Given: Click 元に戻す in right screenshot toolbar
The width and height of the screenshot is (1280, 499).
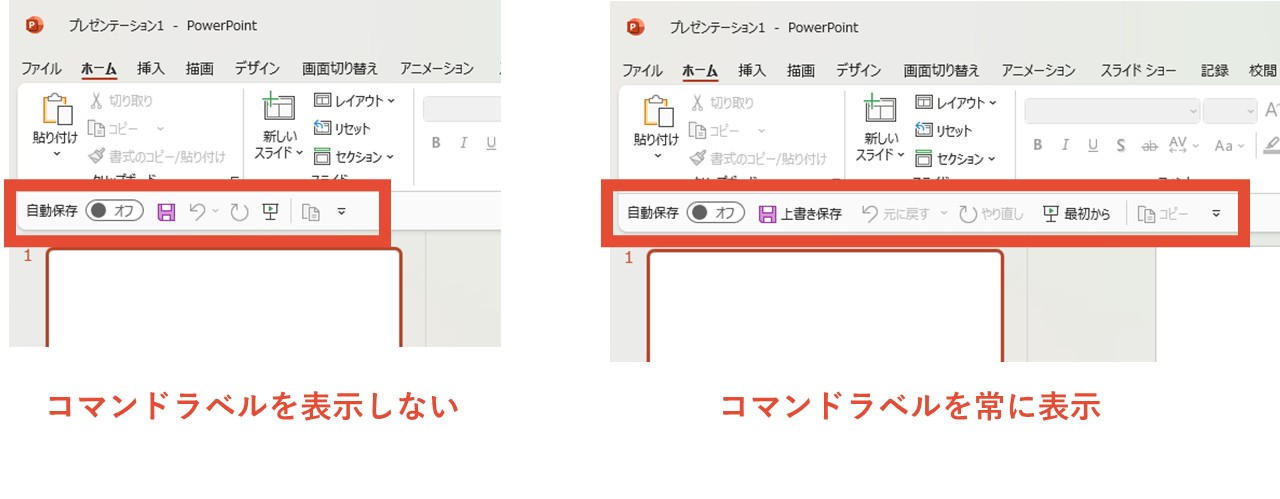Looking at the screenshot, I should pos(896,214).
